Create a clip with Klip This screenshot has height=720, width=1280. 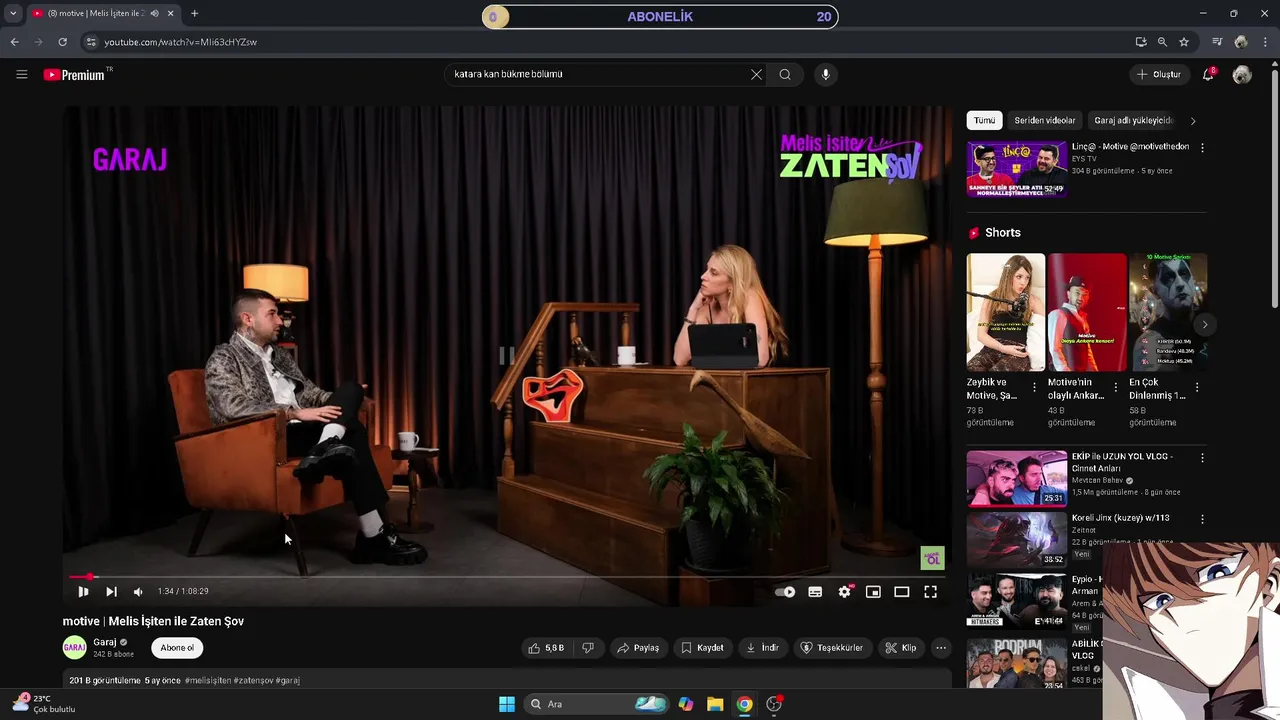(x=900, y=648)
